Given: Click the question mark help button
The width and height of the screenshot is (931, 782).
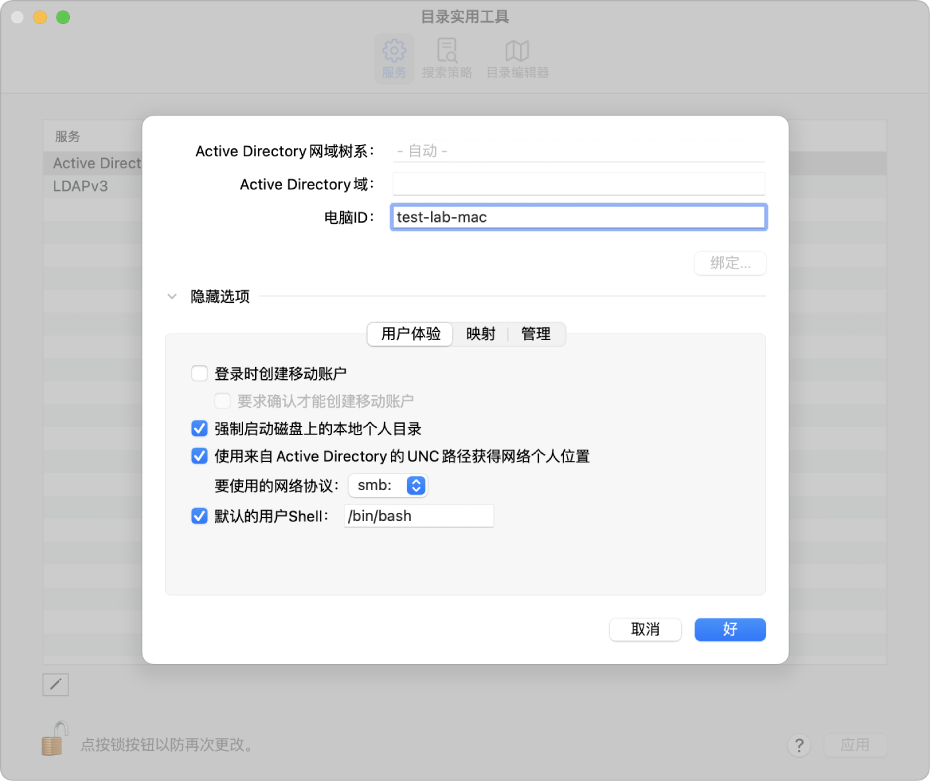Looking at the screenshot, I should pos(799,745).
